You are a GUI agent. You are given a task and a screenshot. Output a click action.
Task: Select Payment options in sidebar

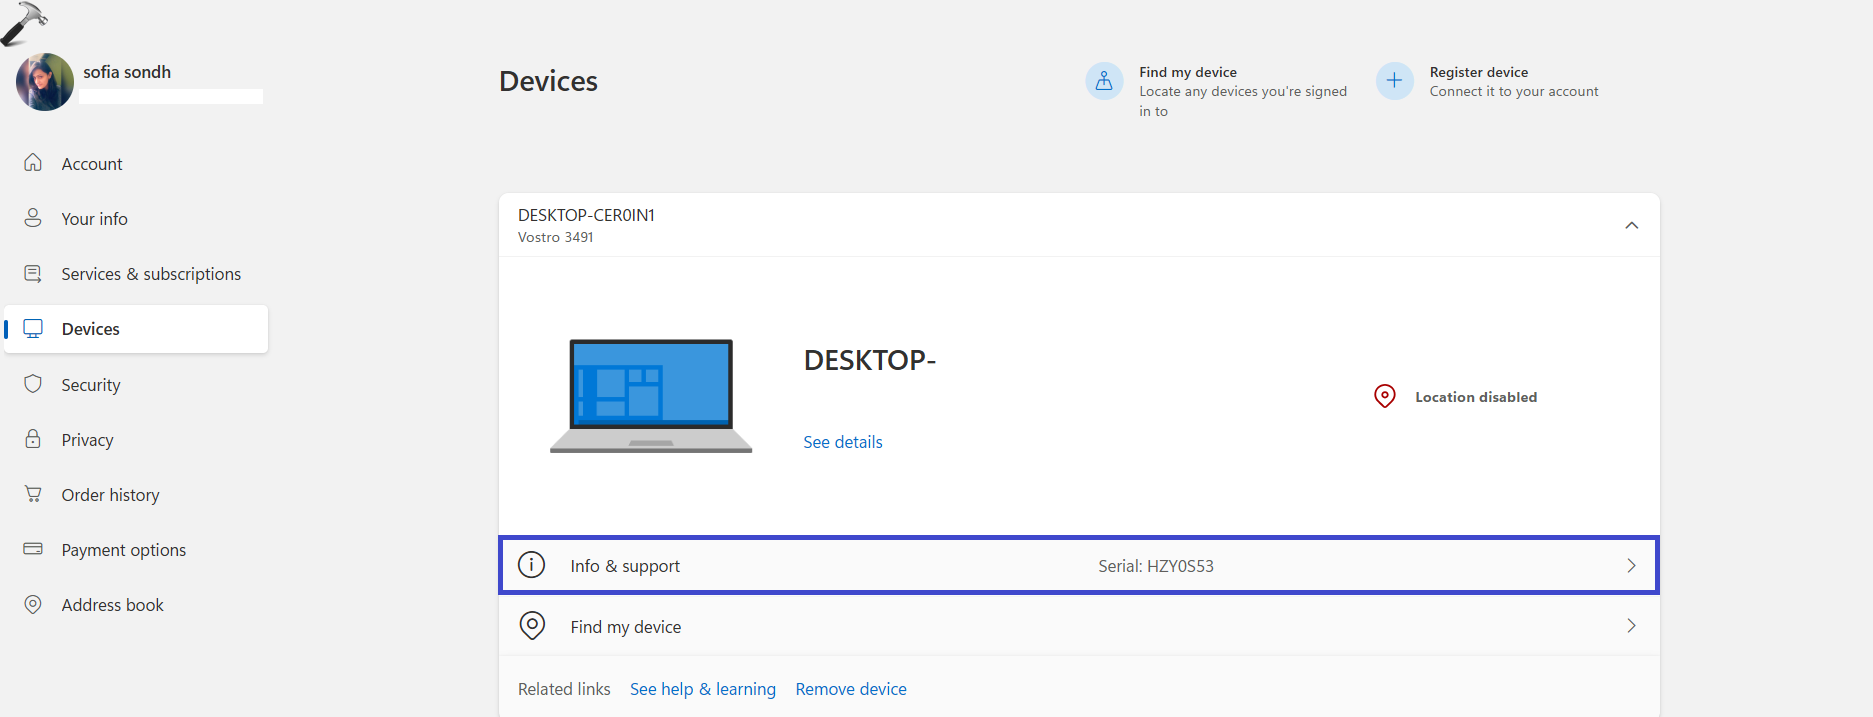pyautogui.click(x=123, y=550)
